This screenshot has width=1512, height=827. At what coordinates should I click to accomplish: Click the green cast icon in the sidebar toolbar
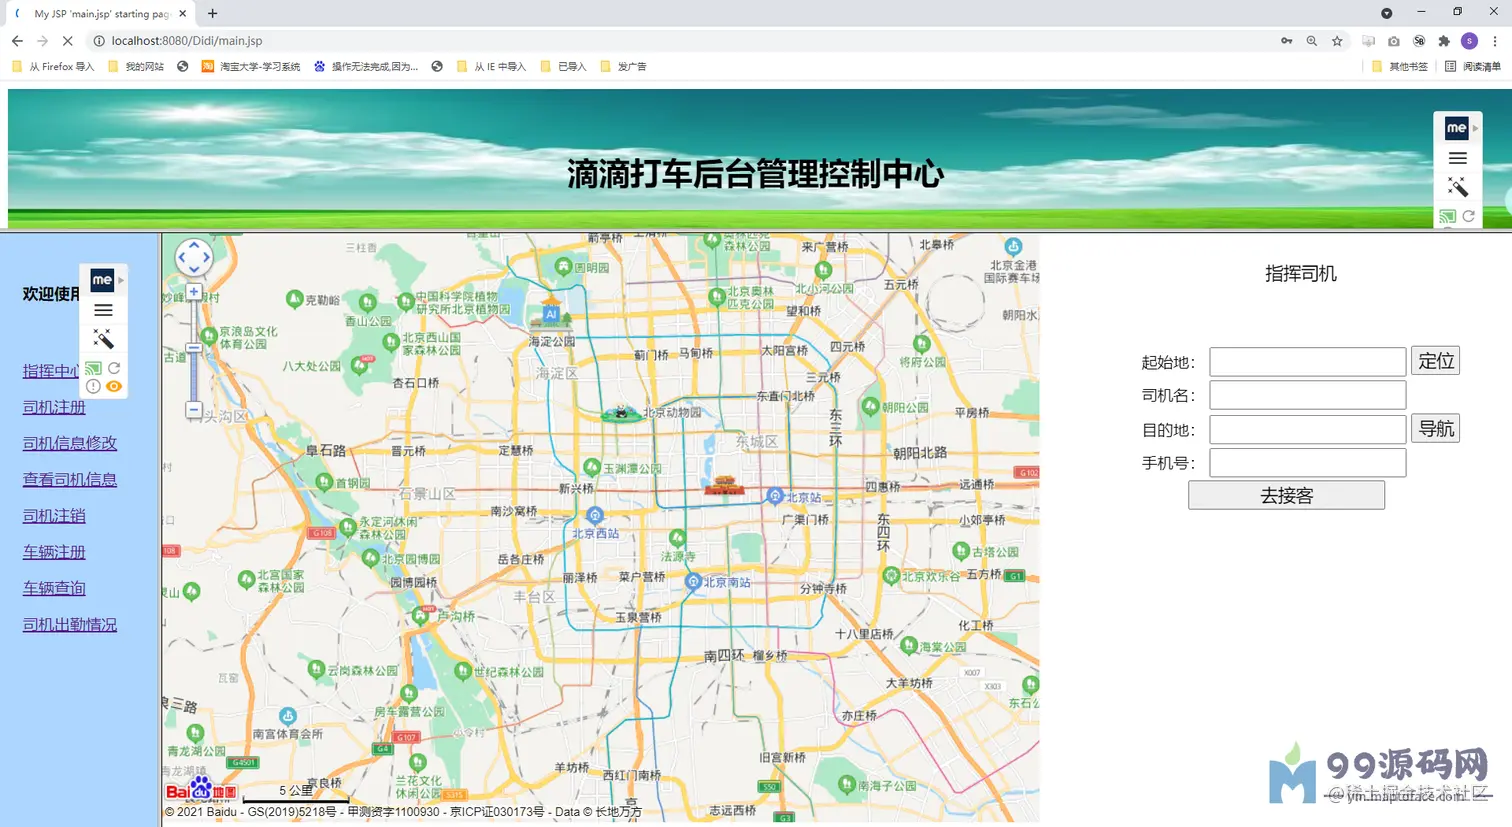coord(94,368)
